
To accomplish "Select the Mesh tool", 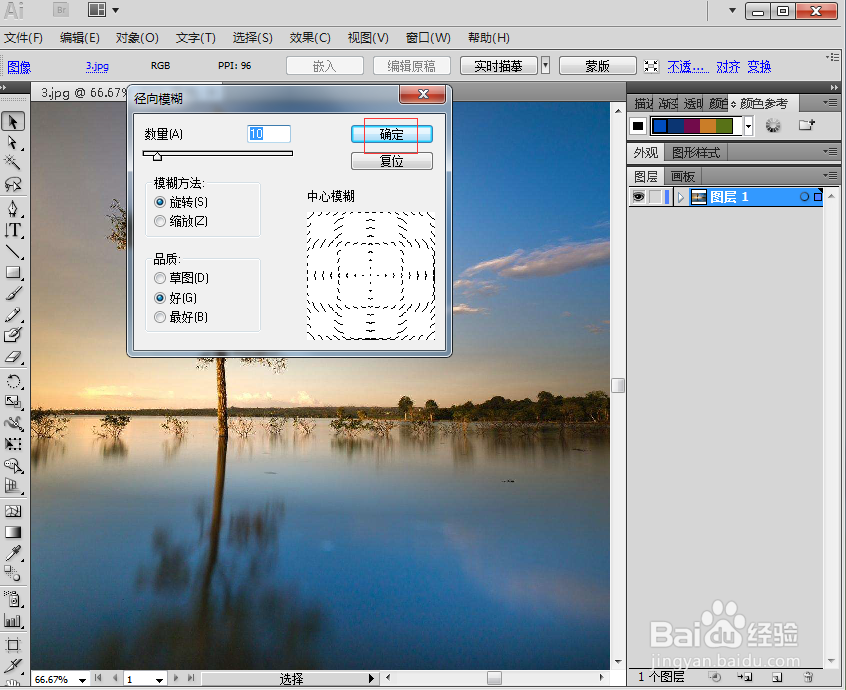I will pyautogui.click(x=12, y=511).
